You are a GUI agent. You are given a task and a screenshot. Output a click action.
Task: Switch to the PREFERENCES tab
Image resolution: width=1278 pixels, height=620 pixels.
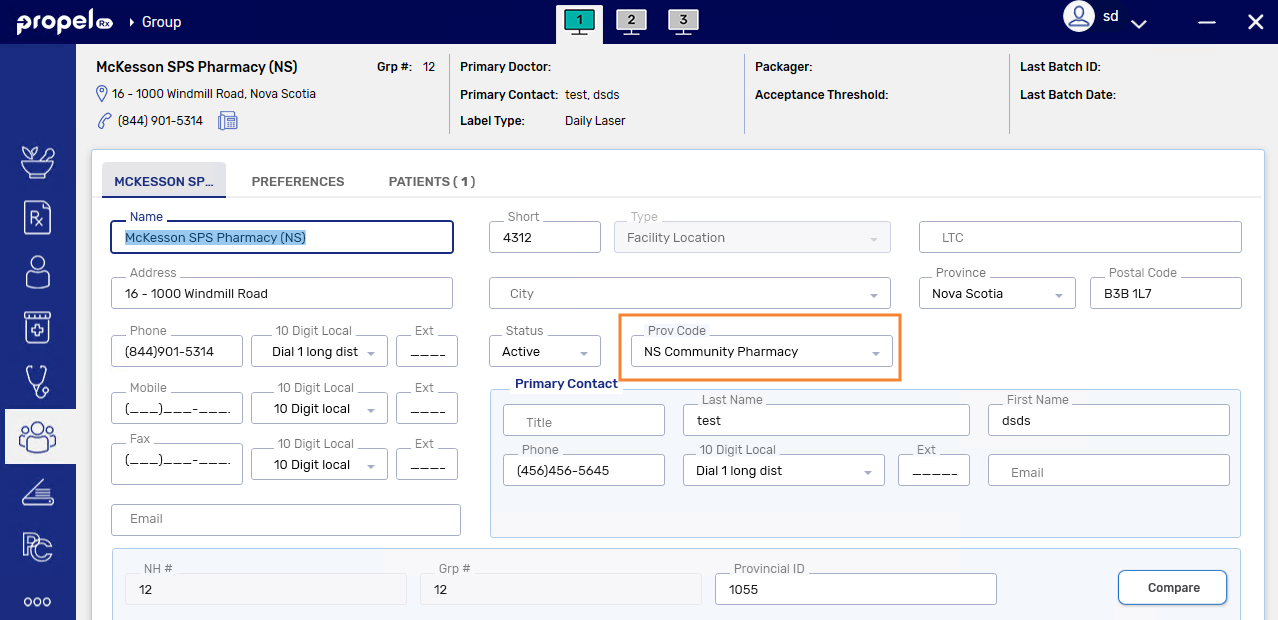pos(298,182)
